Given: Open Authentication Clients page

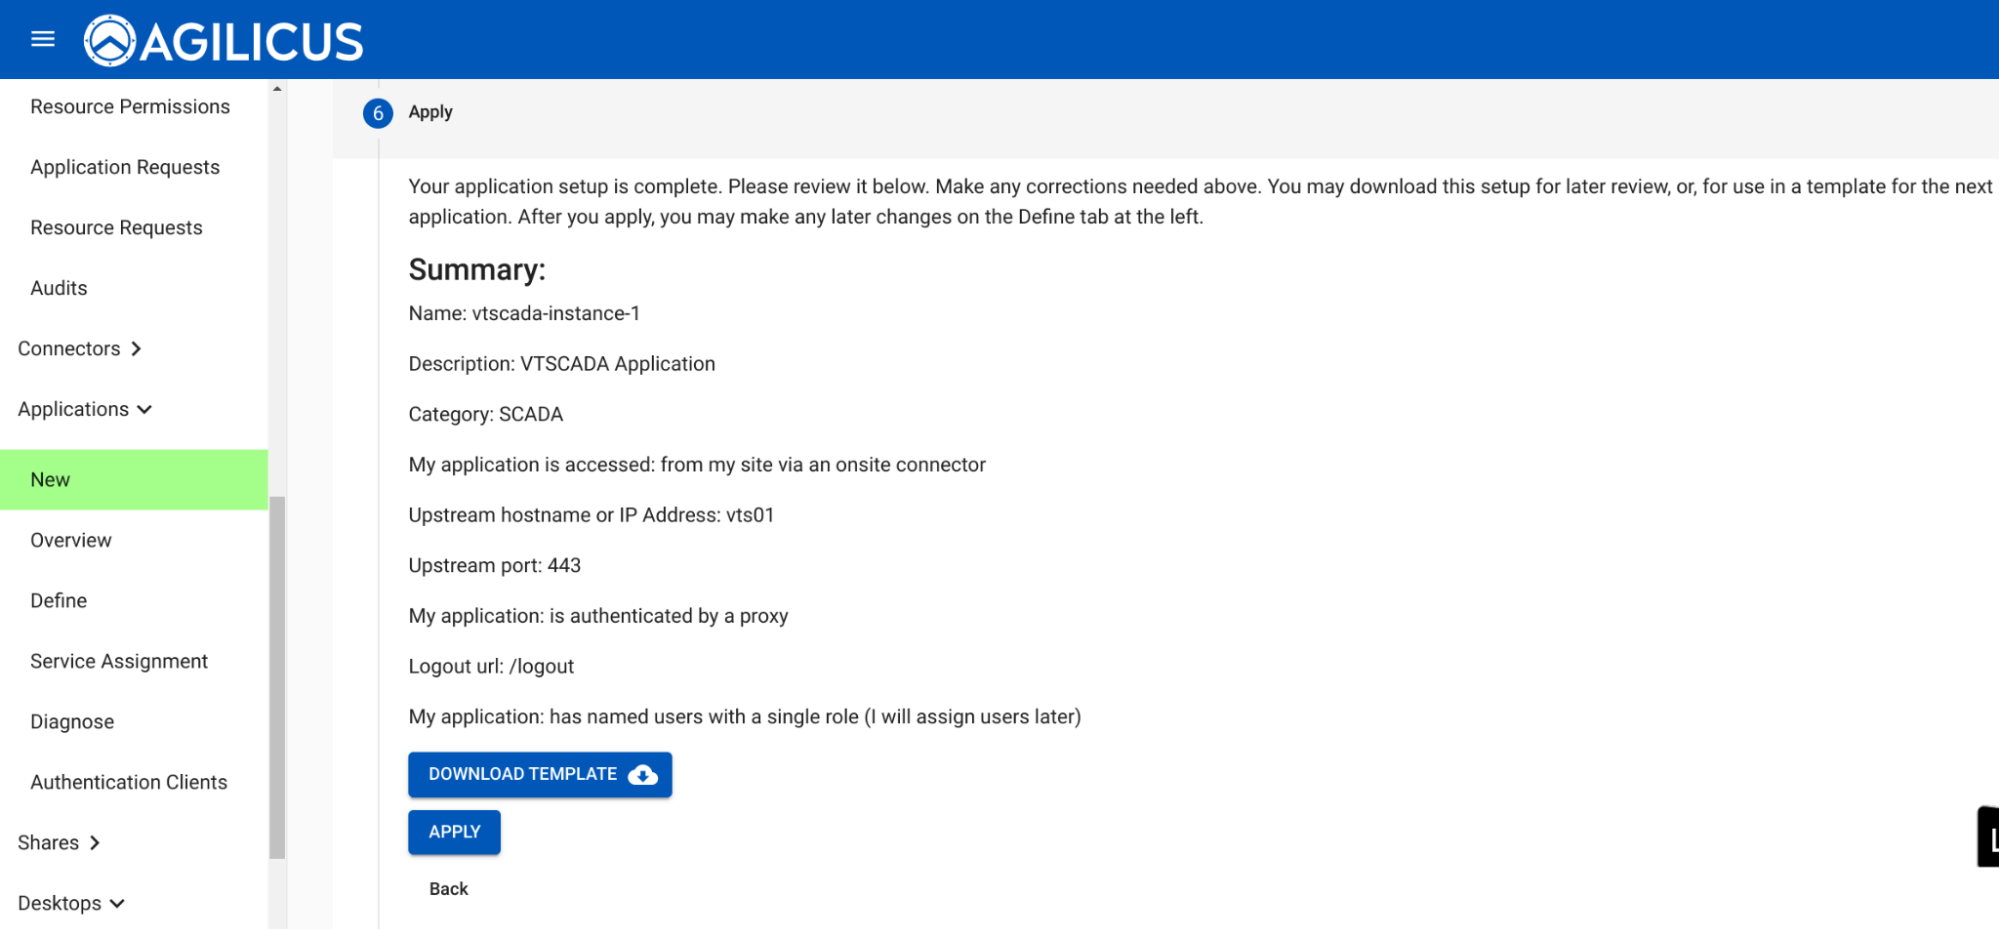Looking at the screenshot, I should click(129, 782).
